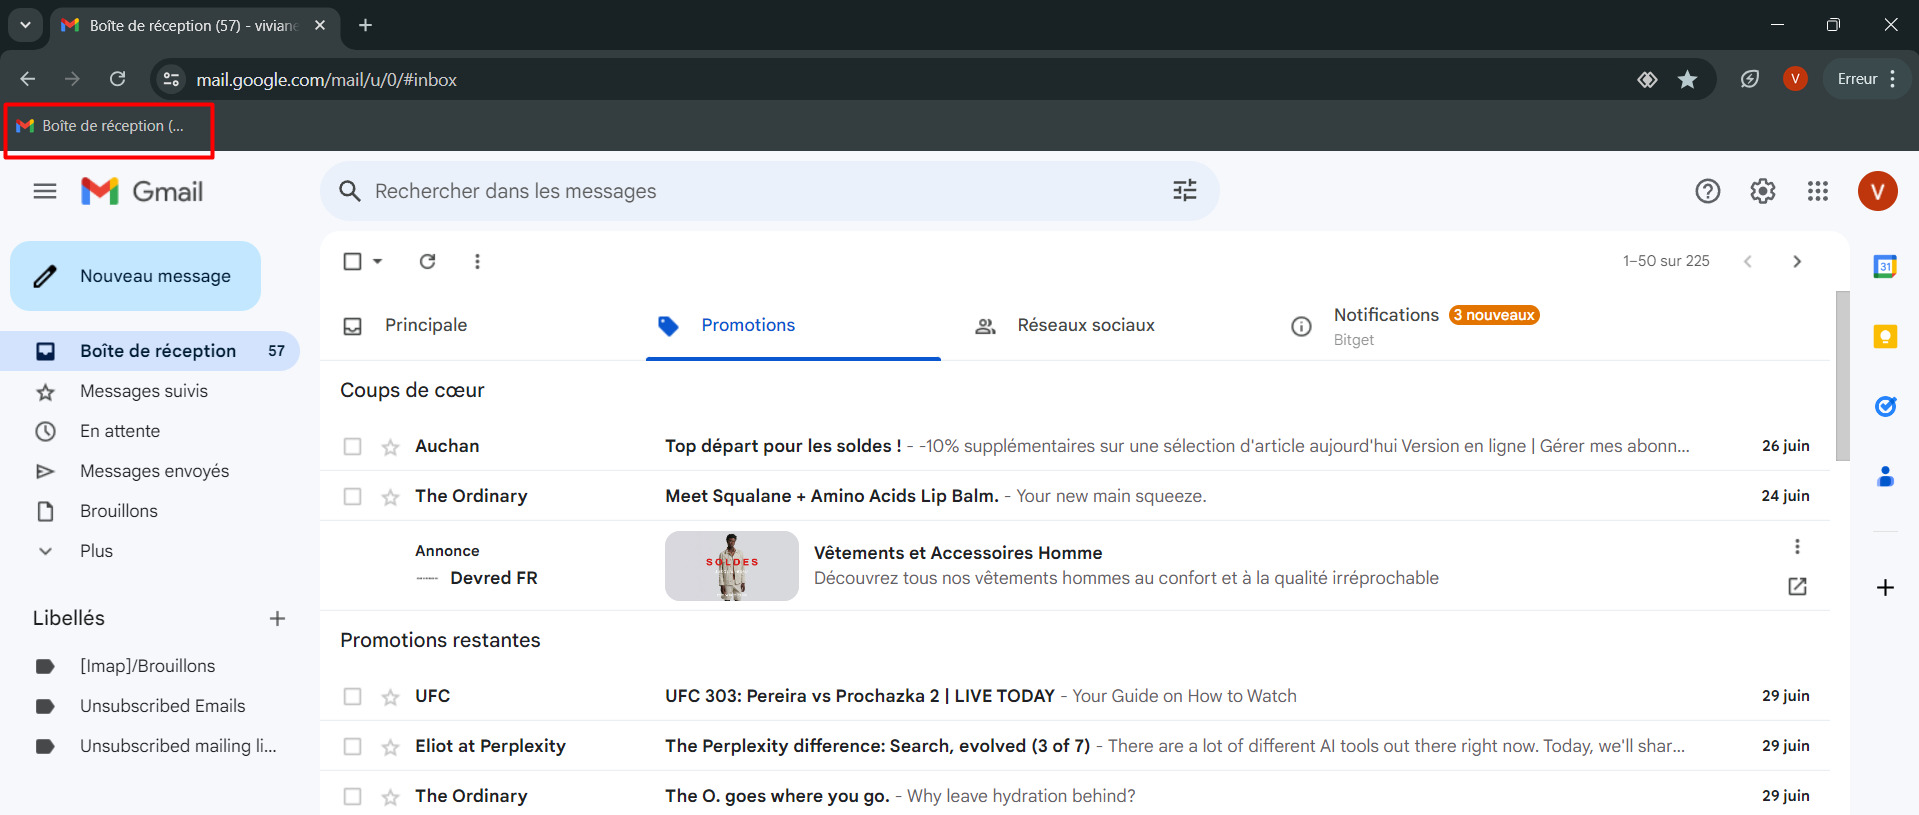Open select-all dropdown arrow
1919x815 pixels.
(x=377, y=261)
